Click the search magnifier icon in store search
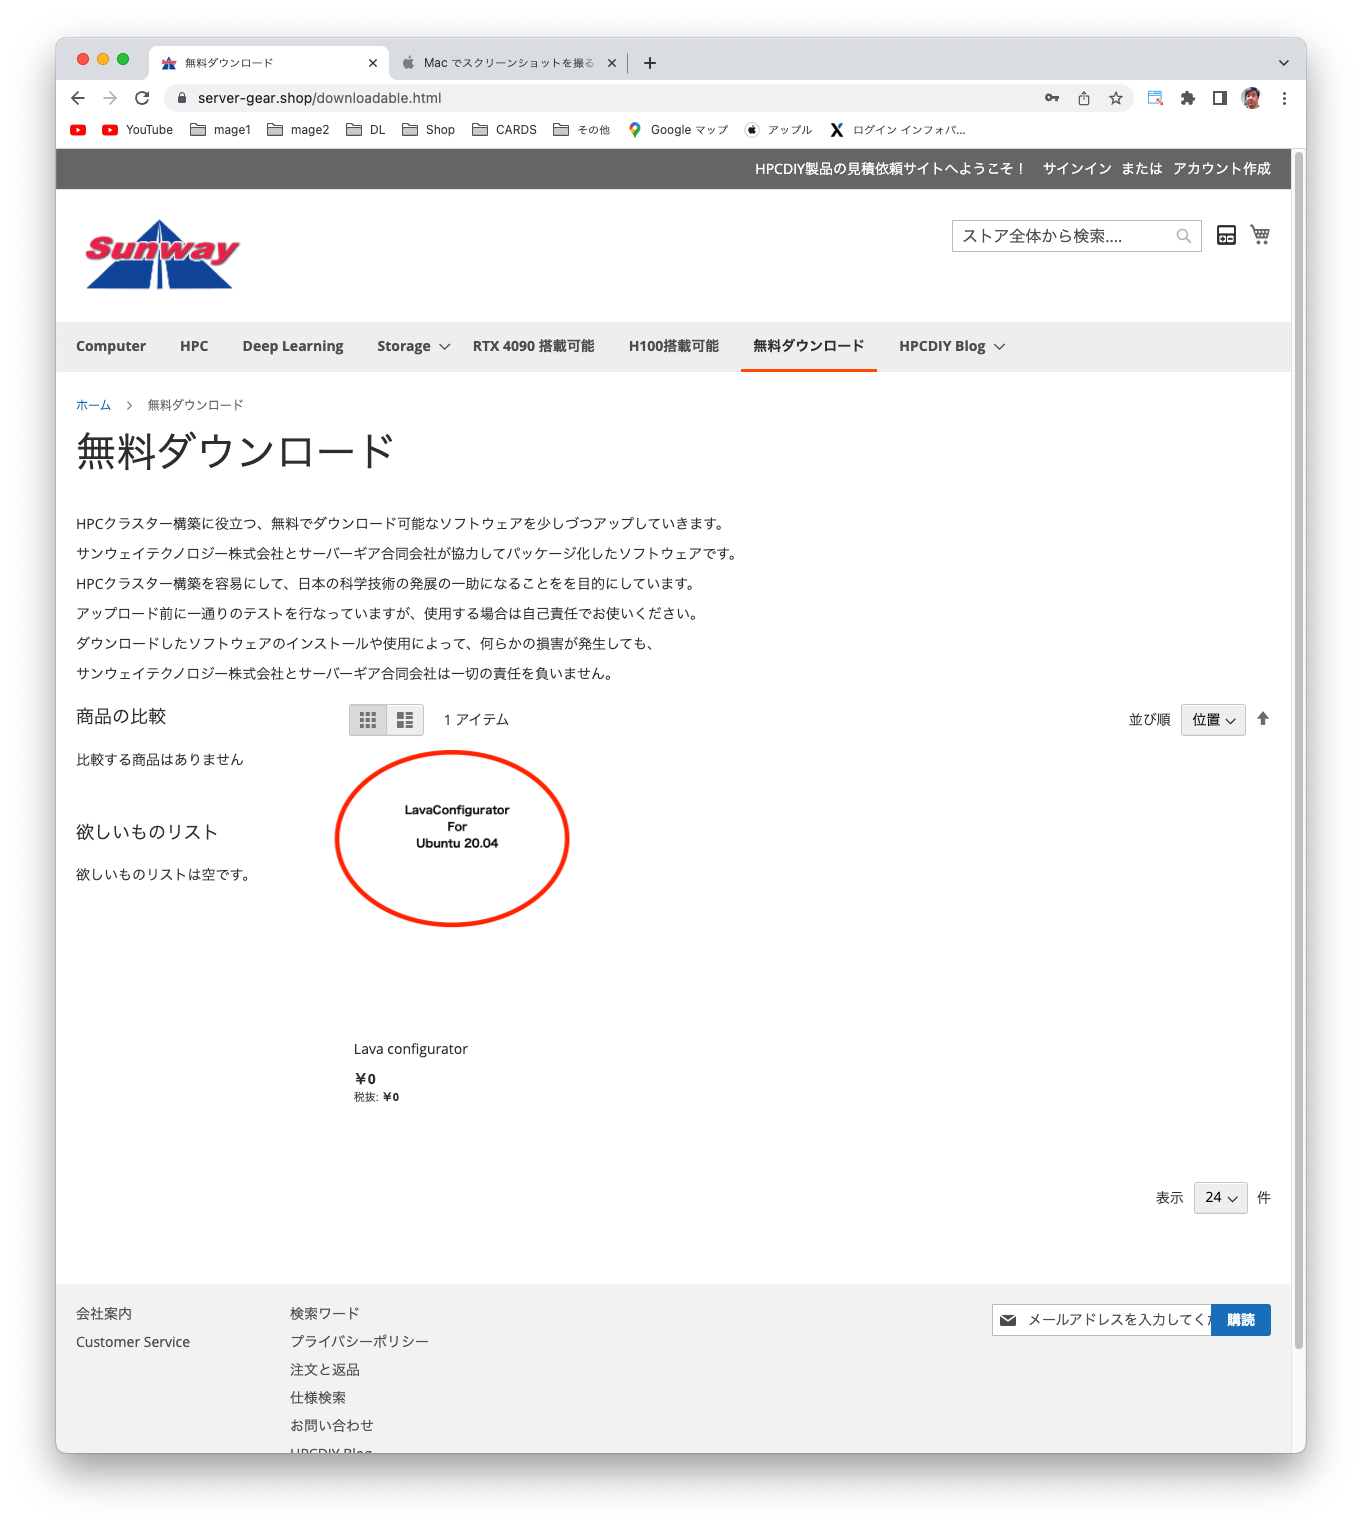The height and width of the screenshot is (1527, 1362). (x=1184, y=236)
